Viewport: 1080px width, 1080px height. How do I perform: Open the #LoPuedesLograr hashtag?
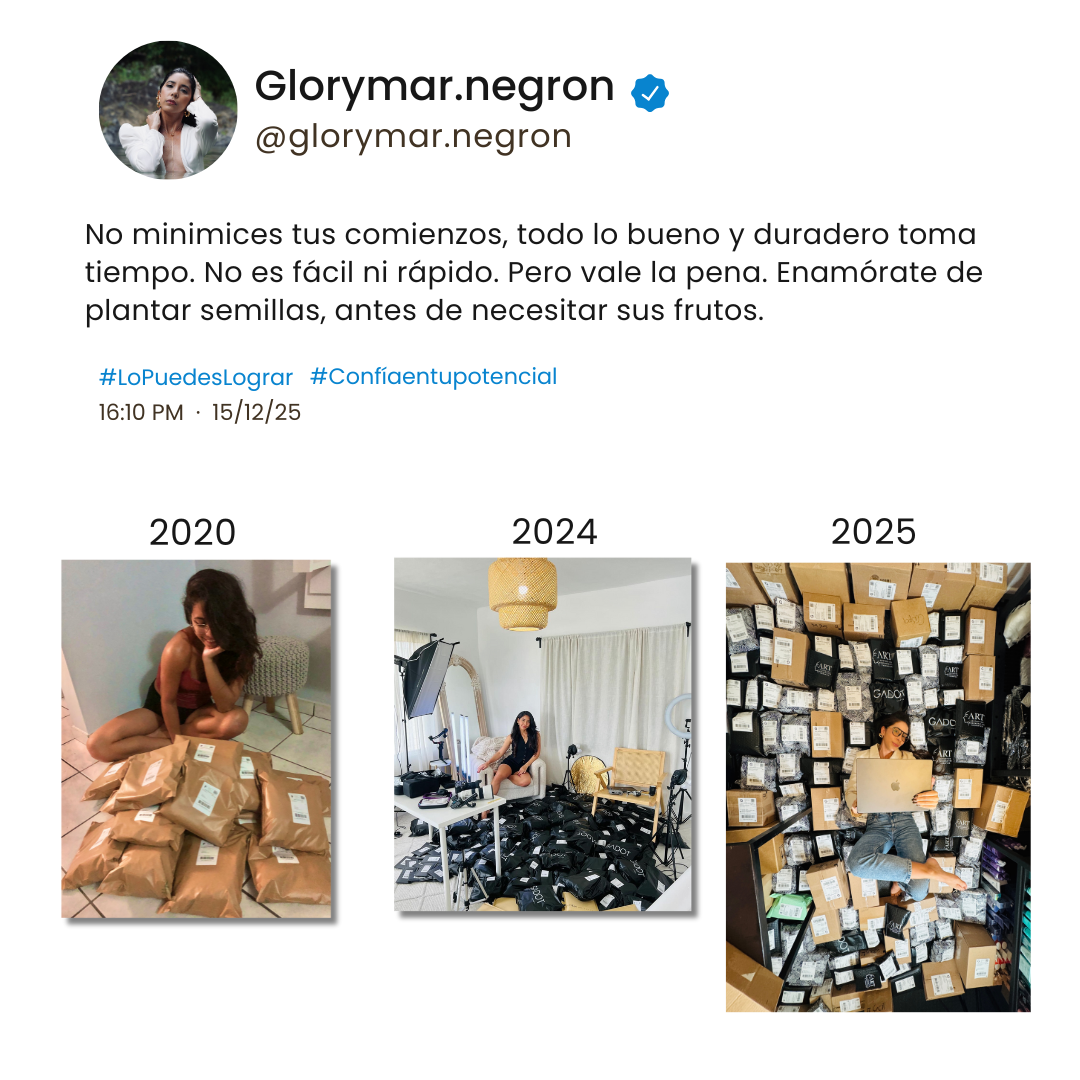coord(196,377)
